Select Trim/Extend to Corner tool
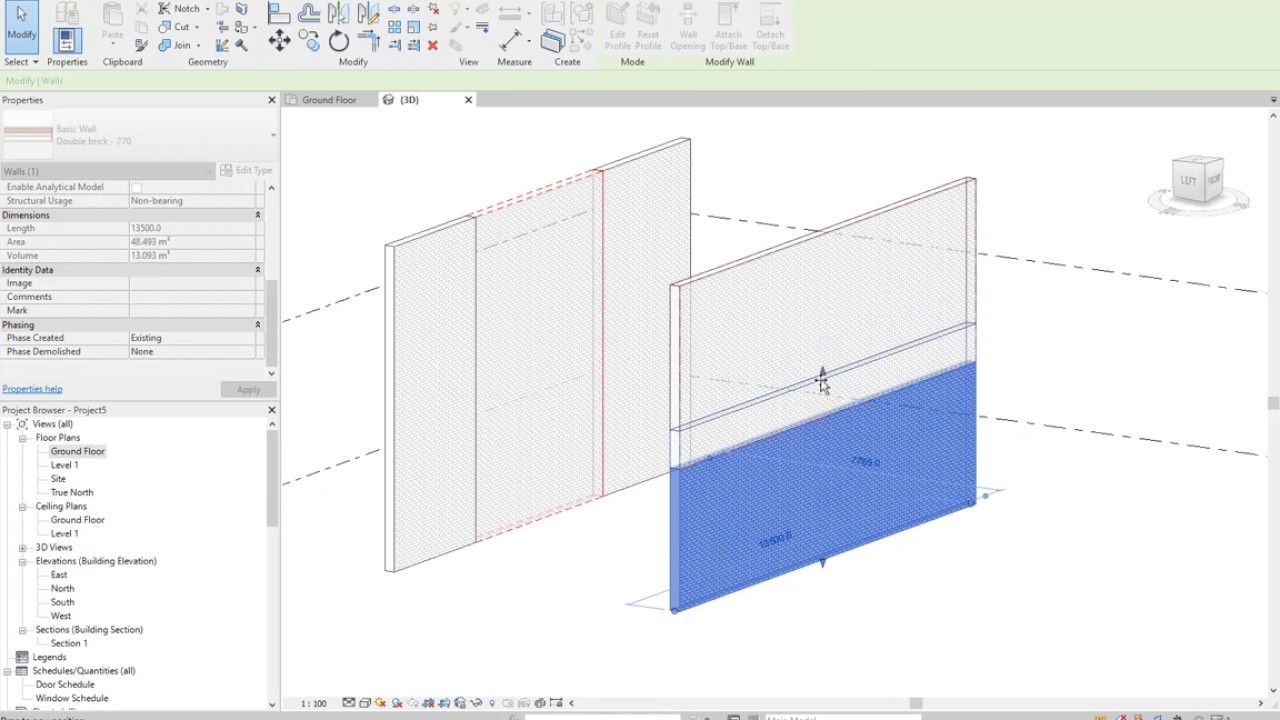 point(369,41)
